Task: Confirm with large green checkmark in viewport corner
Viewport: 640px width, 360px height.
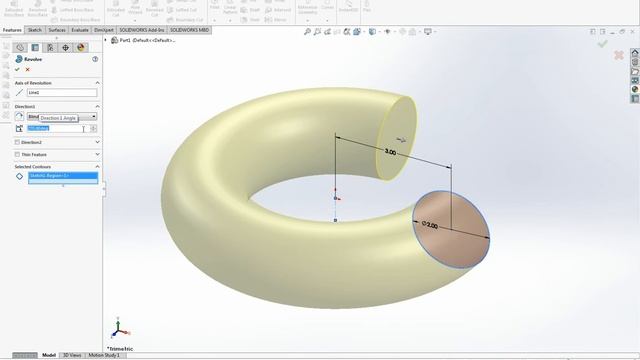Action: [x=602, y=44]
